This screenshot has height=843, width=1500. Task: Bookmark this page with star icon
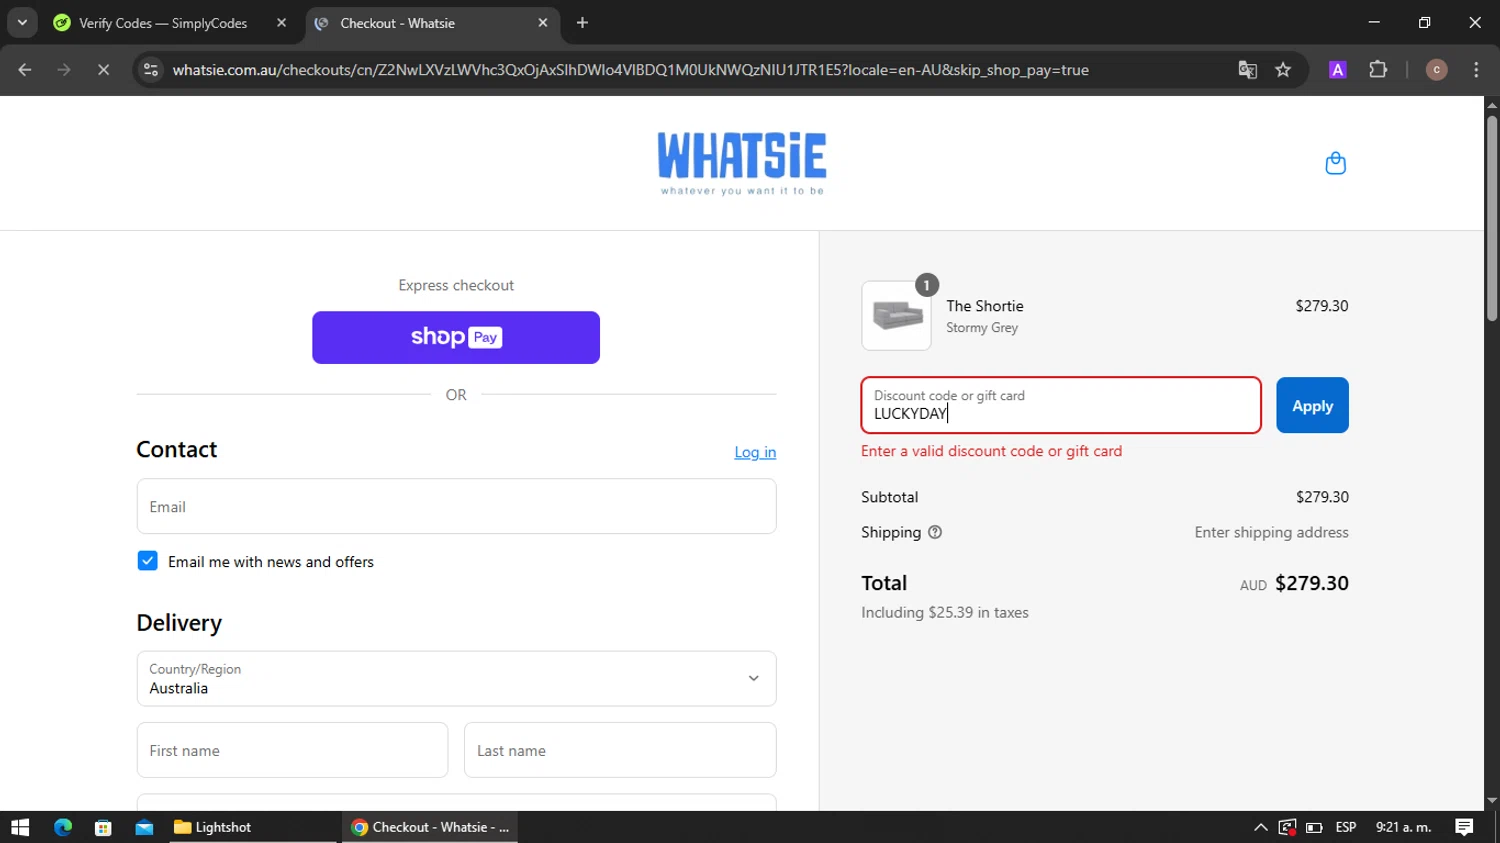point(1283,70)
